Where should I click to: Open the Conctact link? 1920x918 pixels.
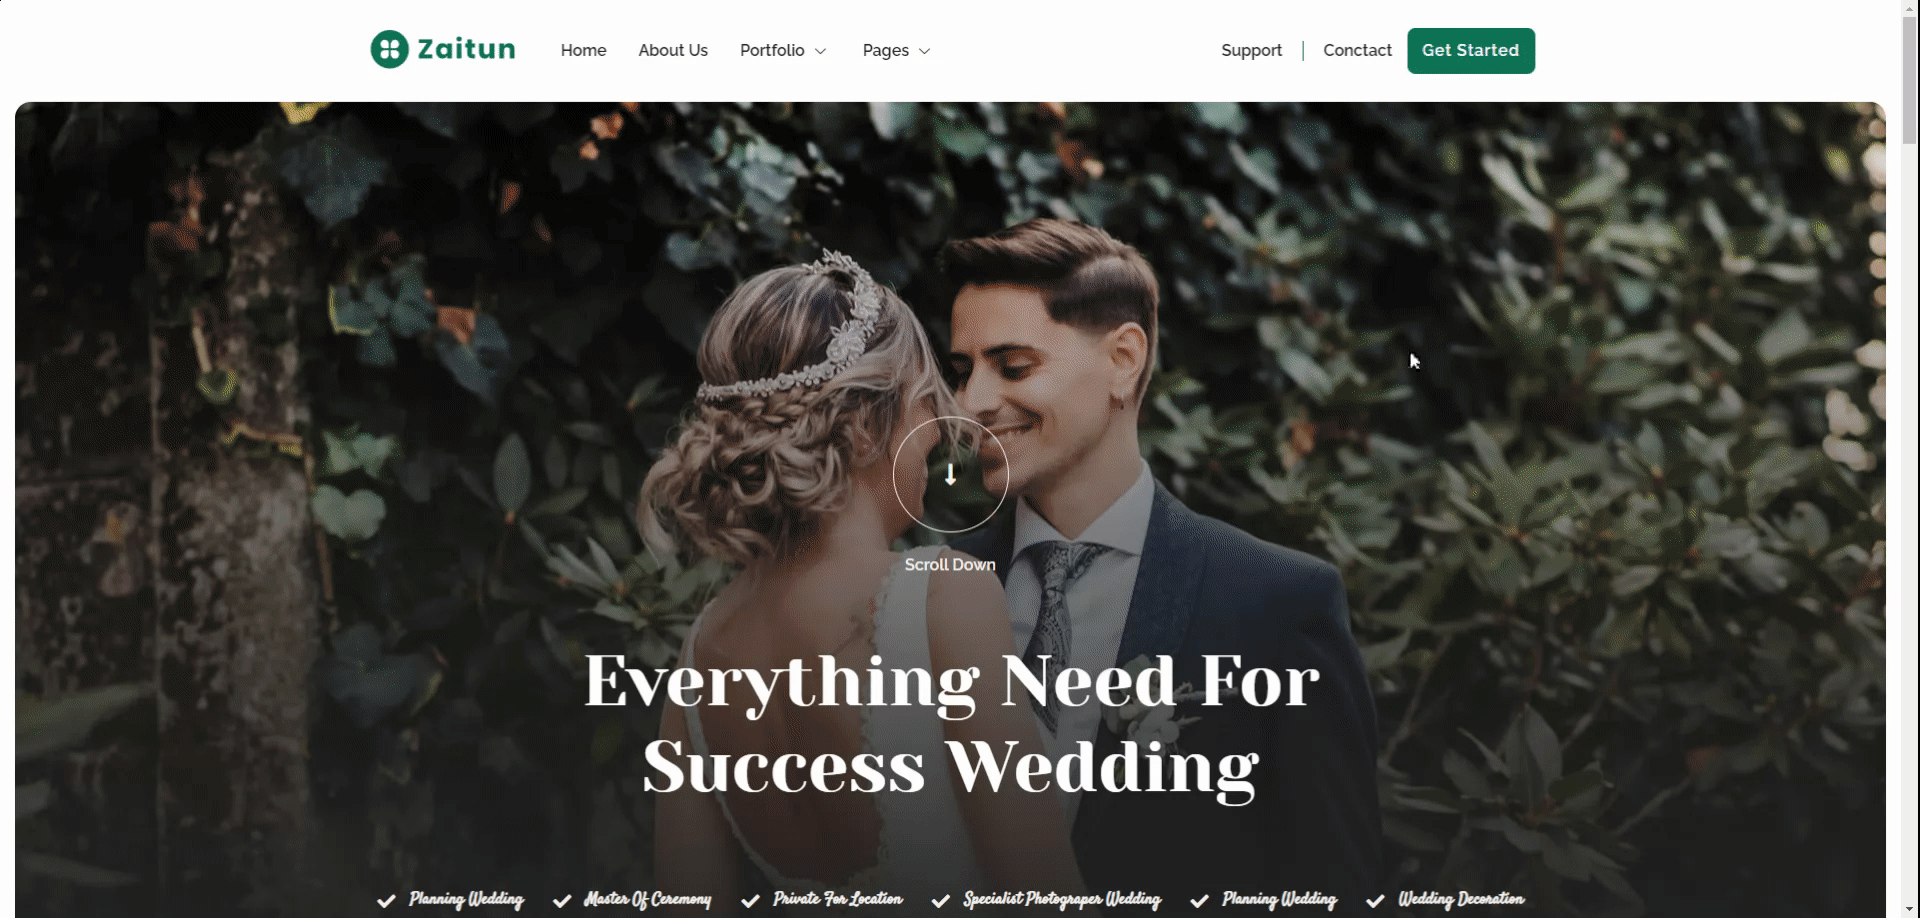[1357, 50]
